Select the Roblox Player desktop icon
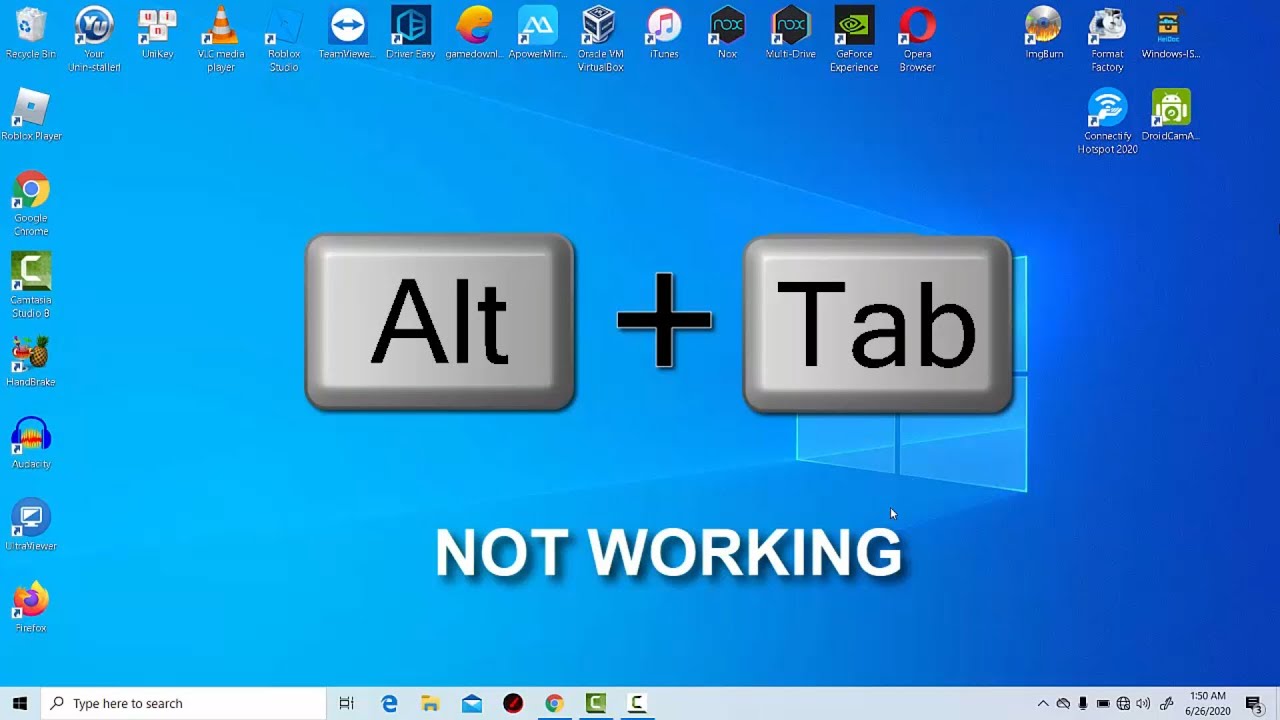Image resolution: width=1280 pixels, height=720 pixels. 31,110
